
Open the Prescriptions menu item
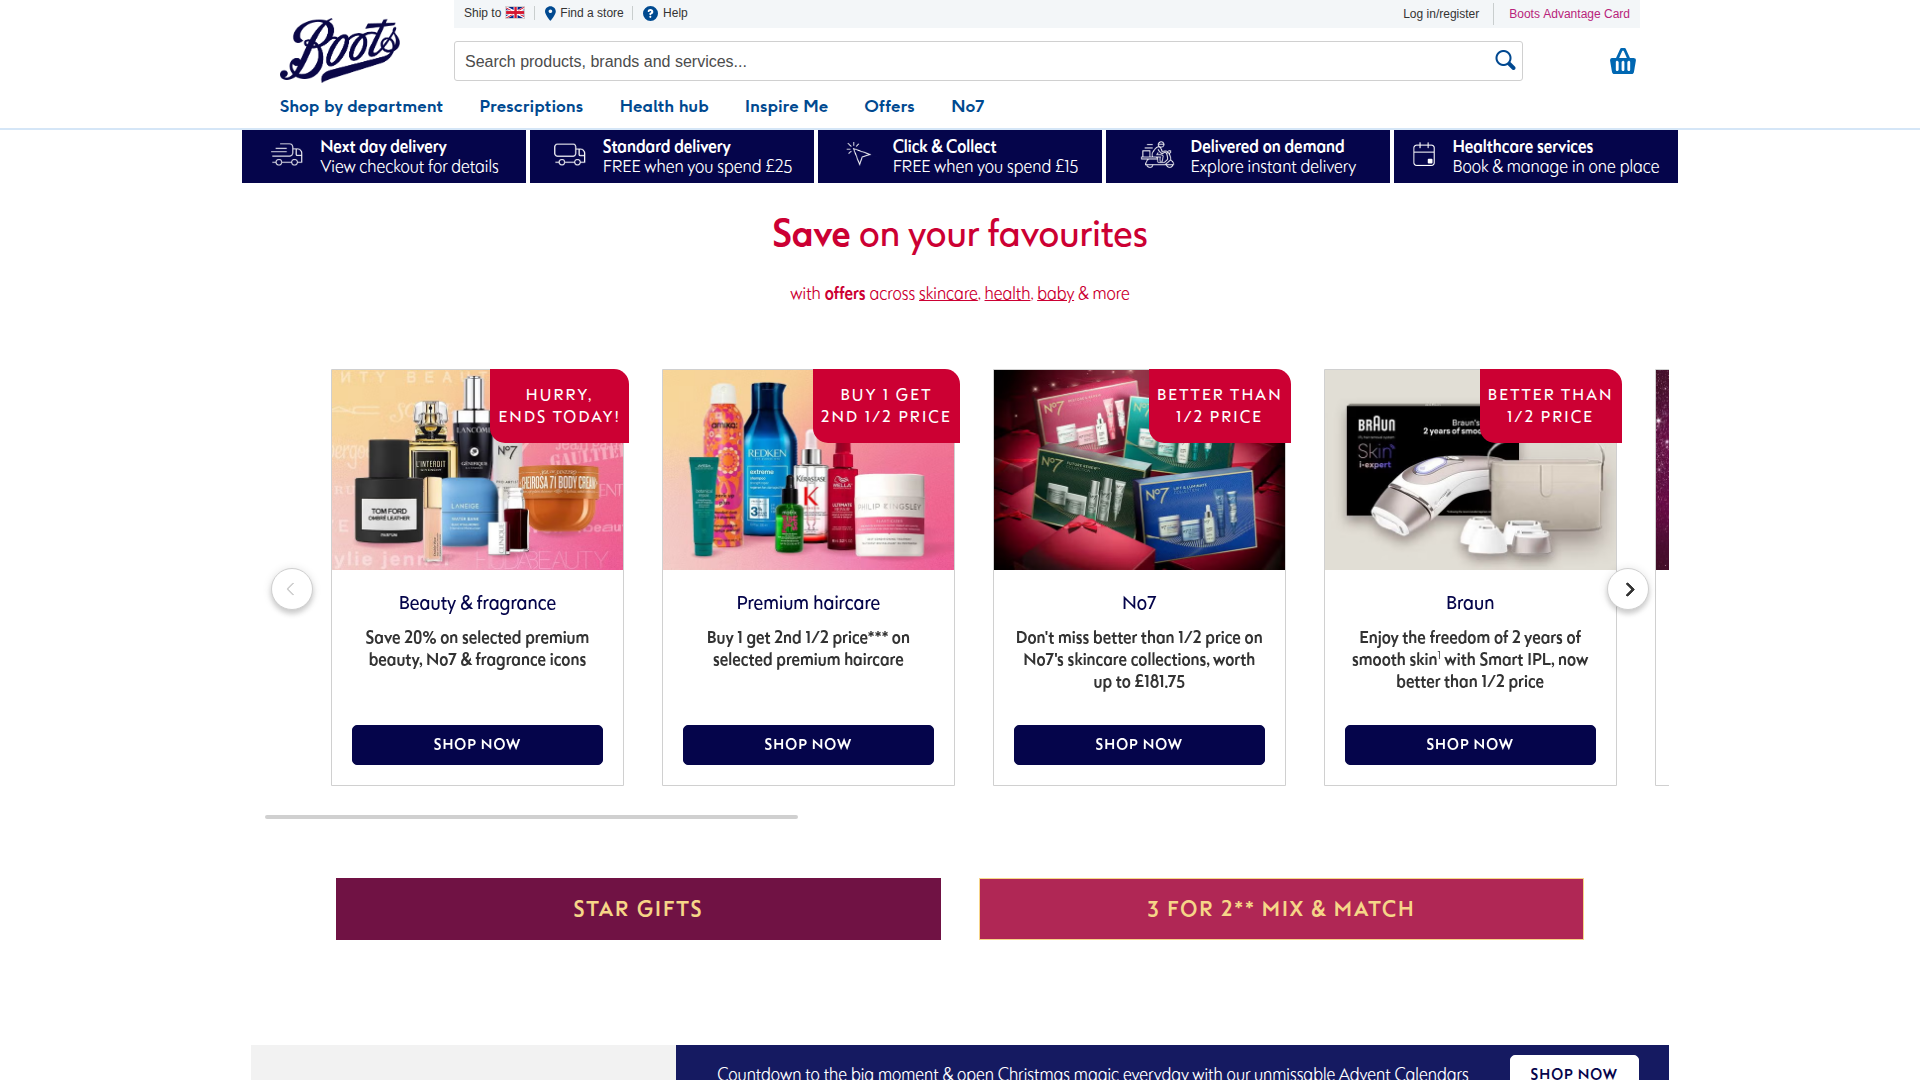coord(531,106)
